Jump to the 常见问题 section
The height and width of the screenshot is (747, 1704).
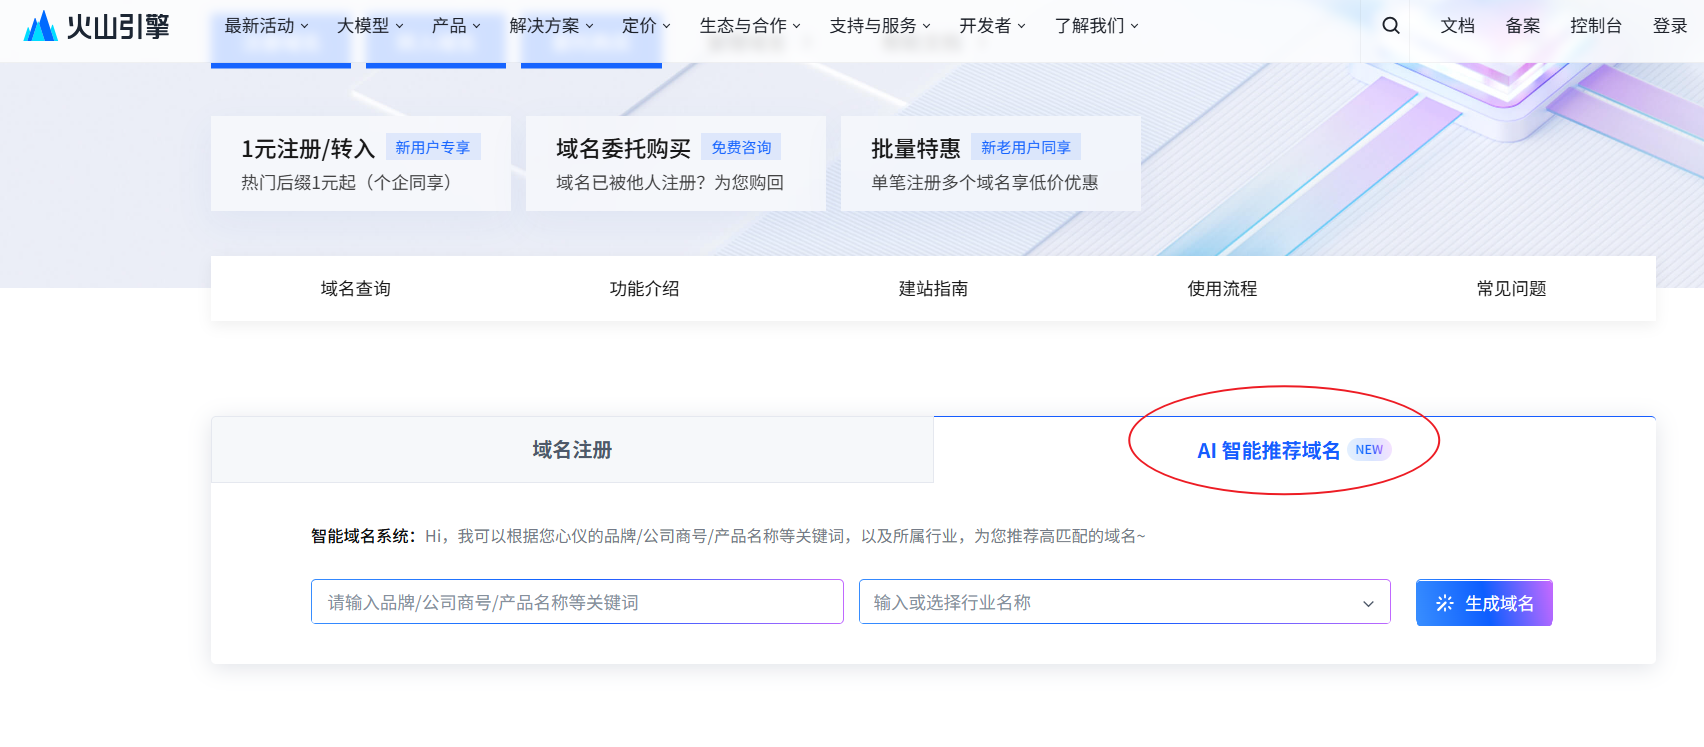1510,289
